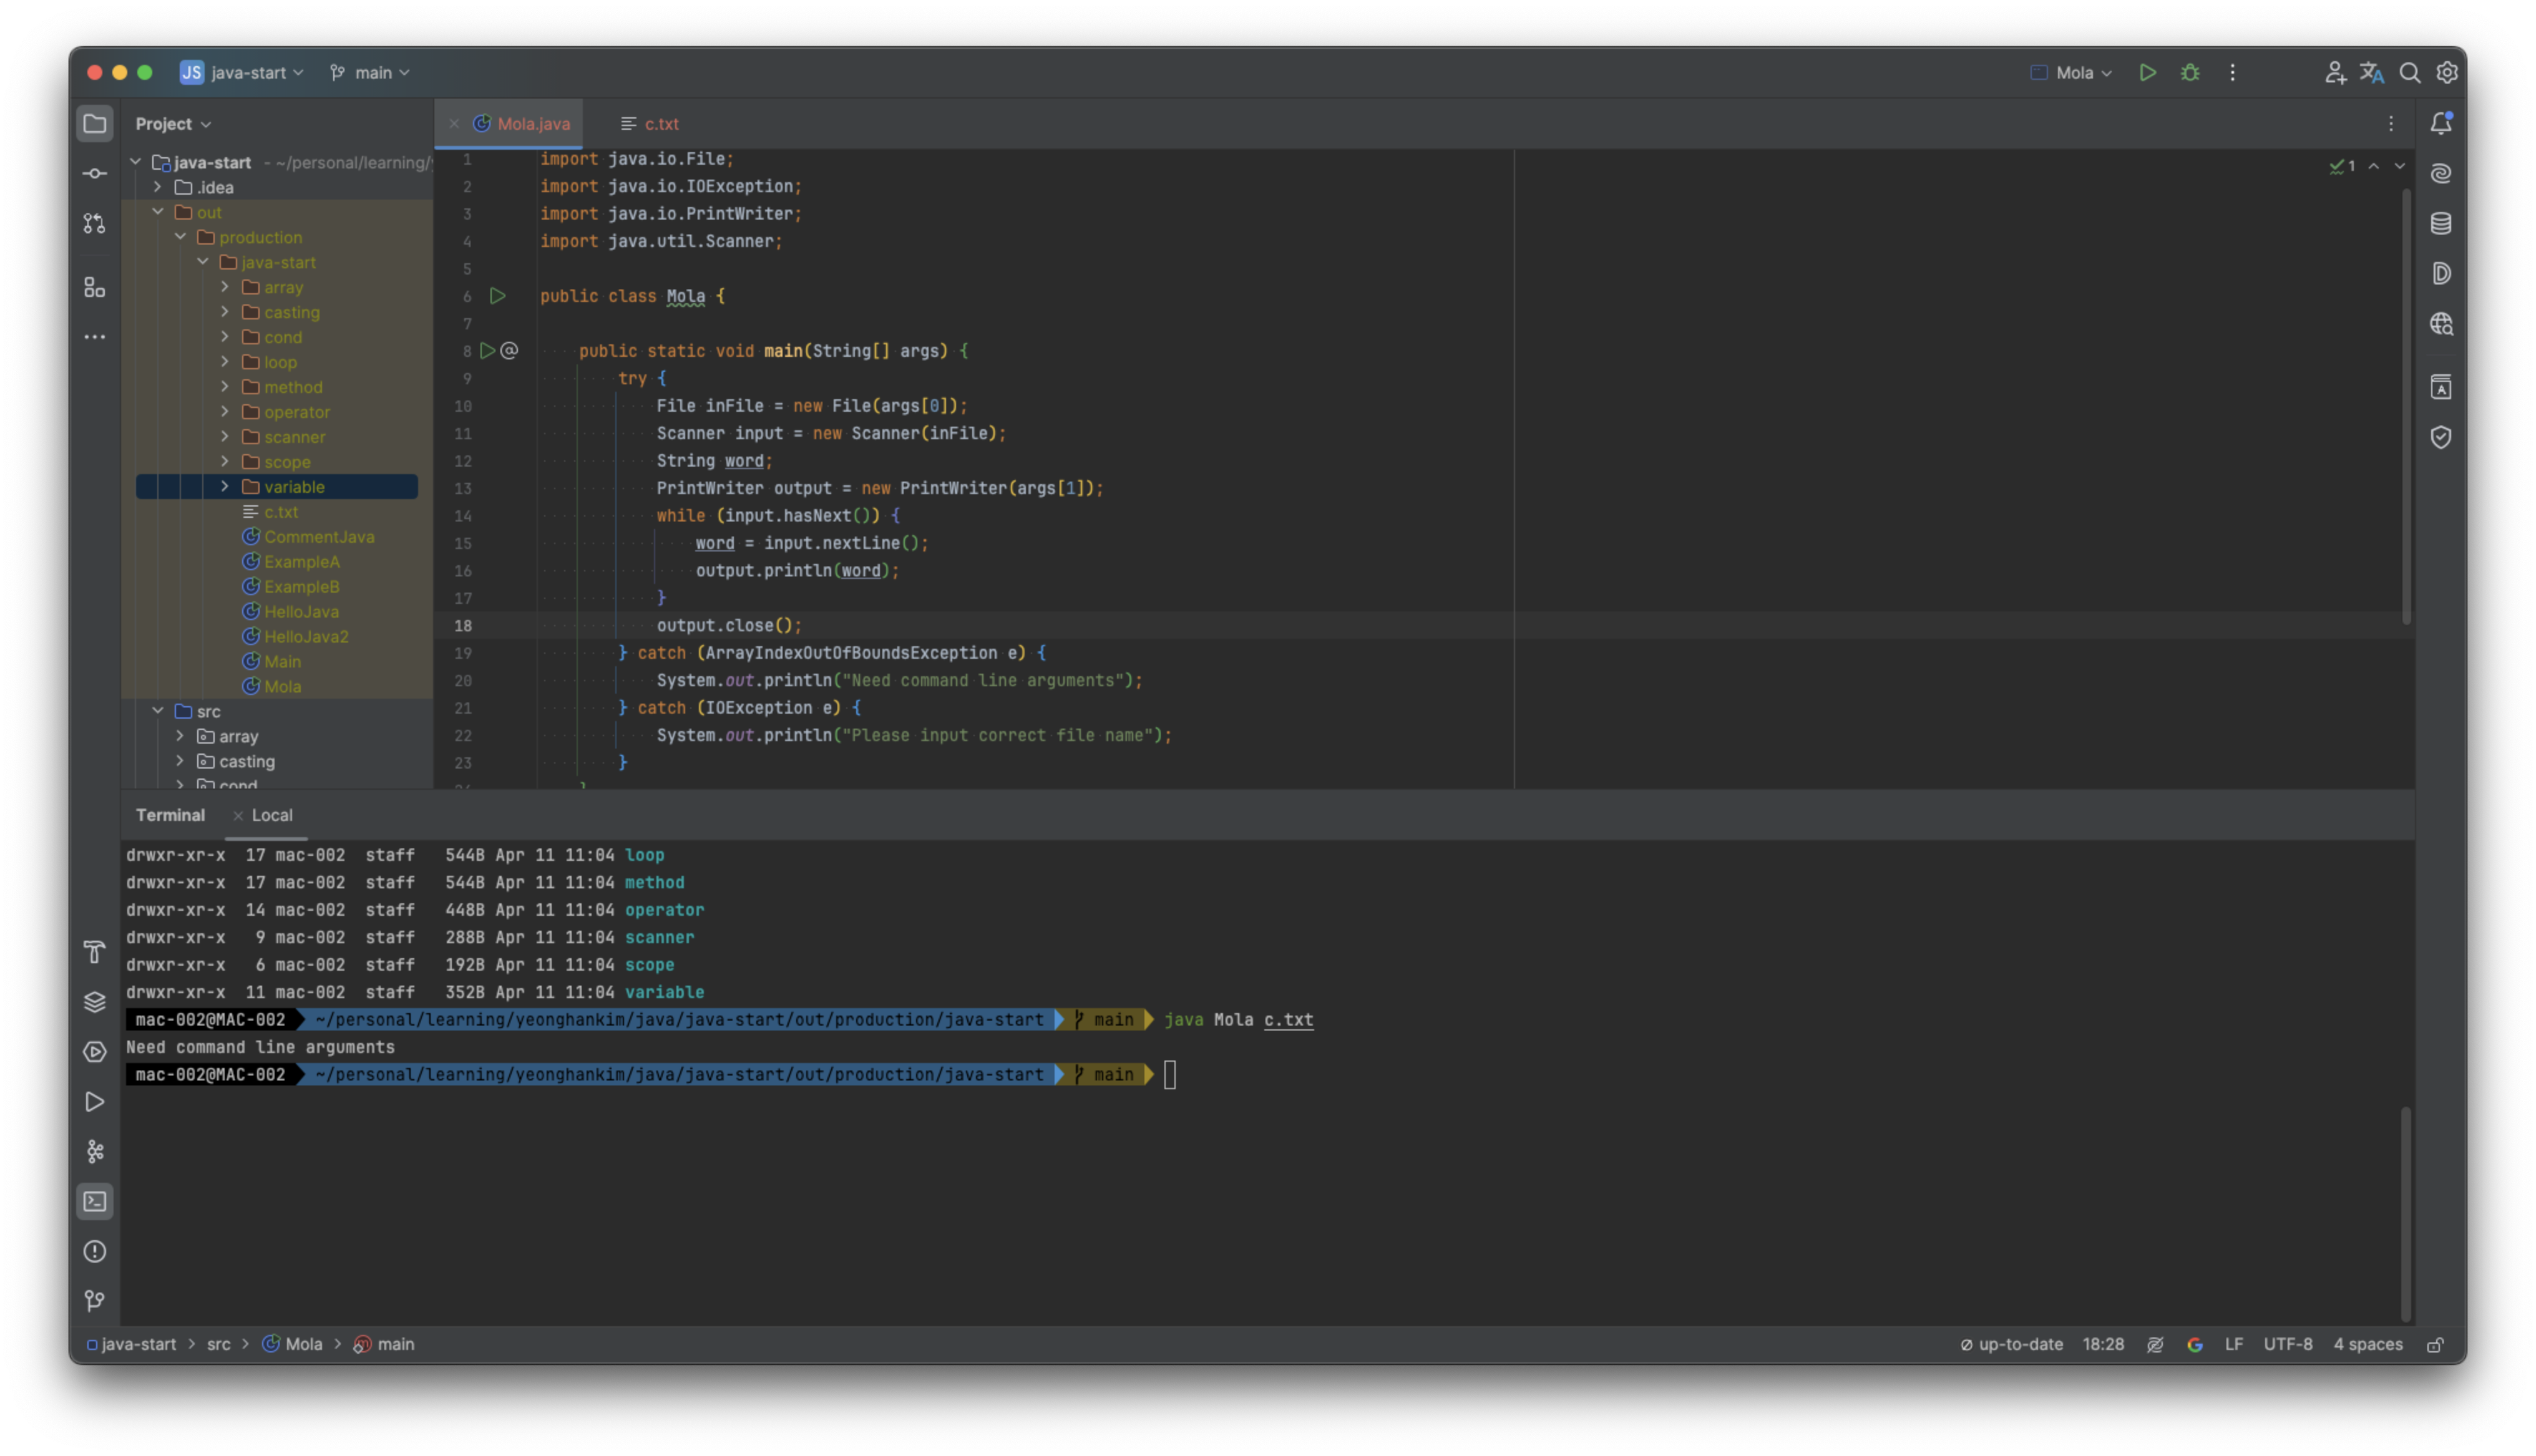Open more run actions menu
This screenshot has height=1456, width=2536.
(x=2232, y=73)
